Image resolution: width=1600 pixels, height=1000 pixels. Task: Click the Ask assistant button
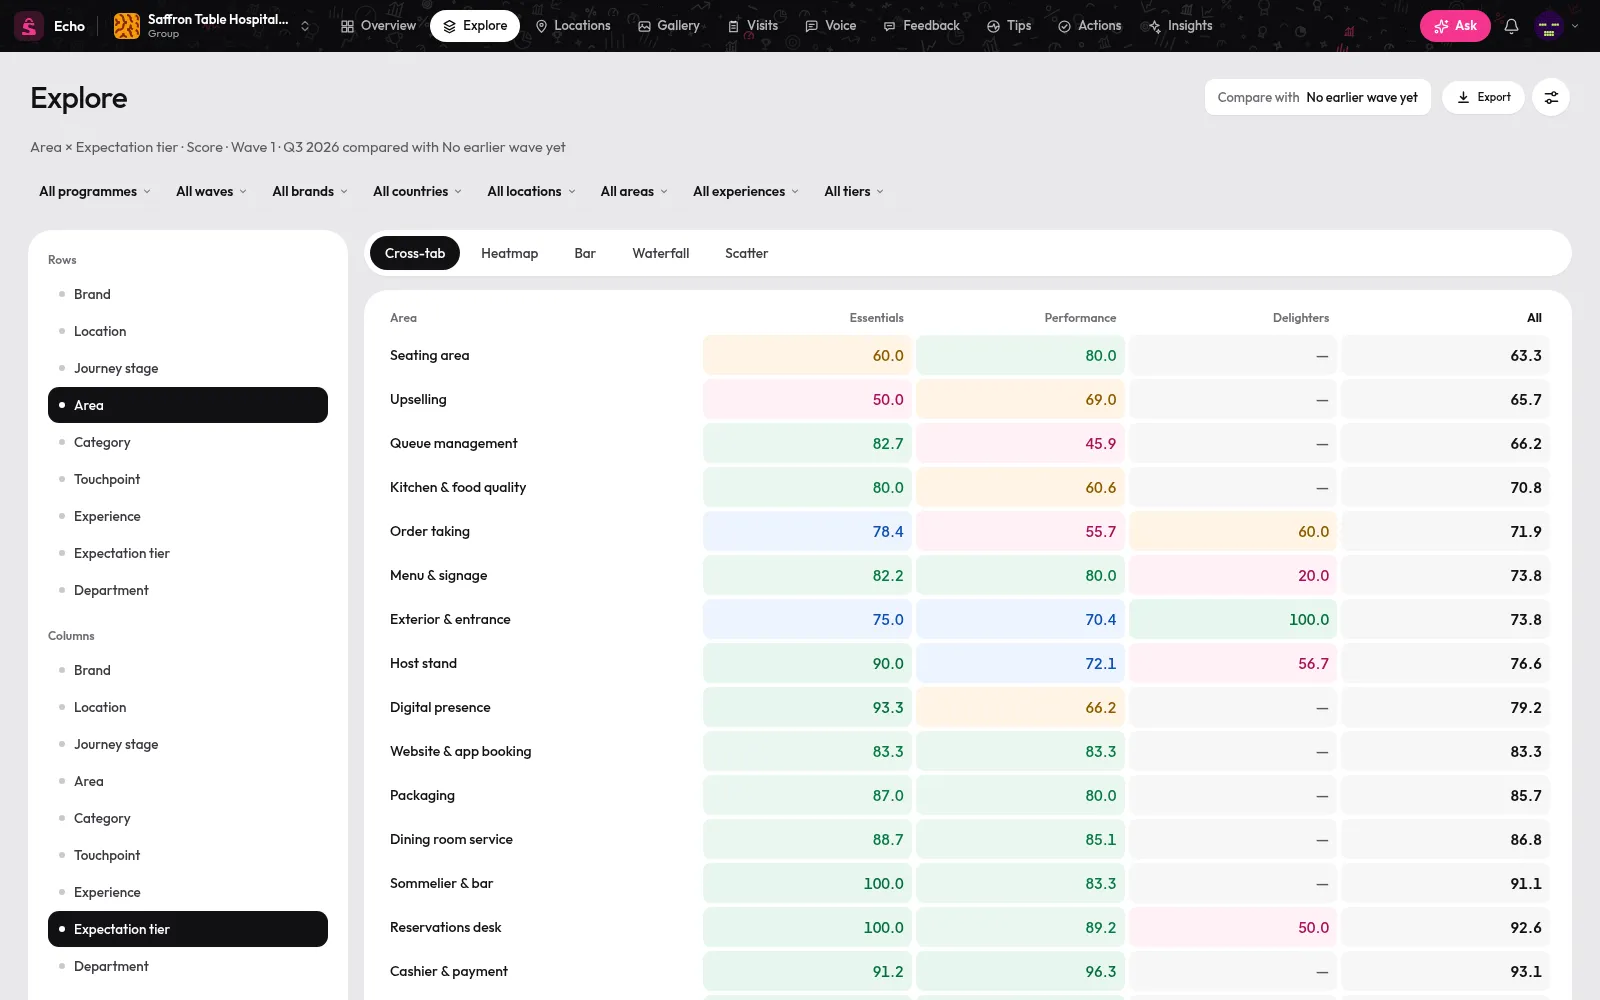pyautogui.click(x=1455, y=26)
